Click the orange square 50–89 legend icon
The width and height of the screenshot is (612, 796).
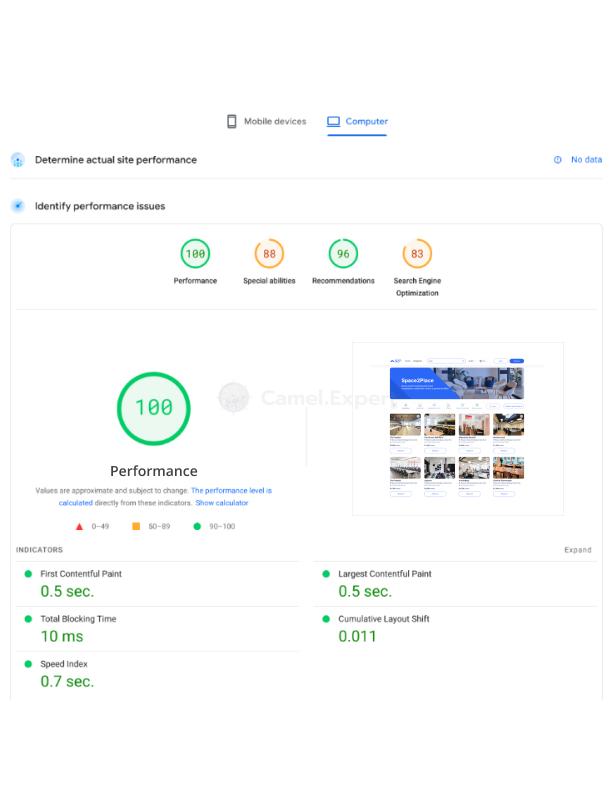click(x=137, y=526)
